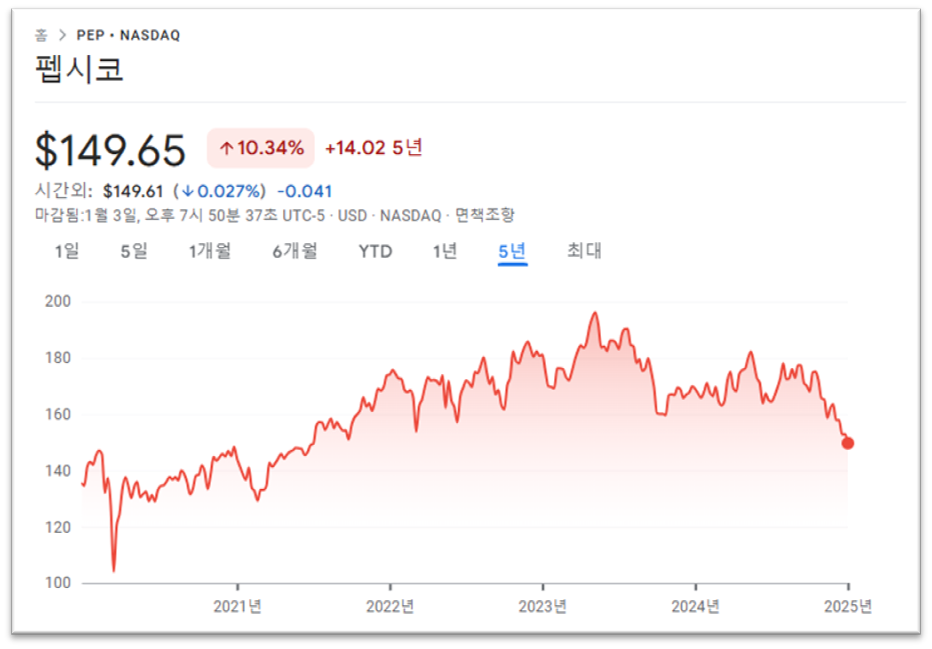This screenshot has height=649, width=932.
Task: Click the 100 y-axis label
Action: click(58, 583)
